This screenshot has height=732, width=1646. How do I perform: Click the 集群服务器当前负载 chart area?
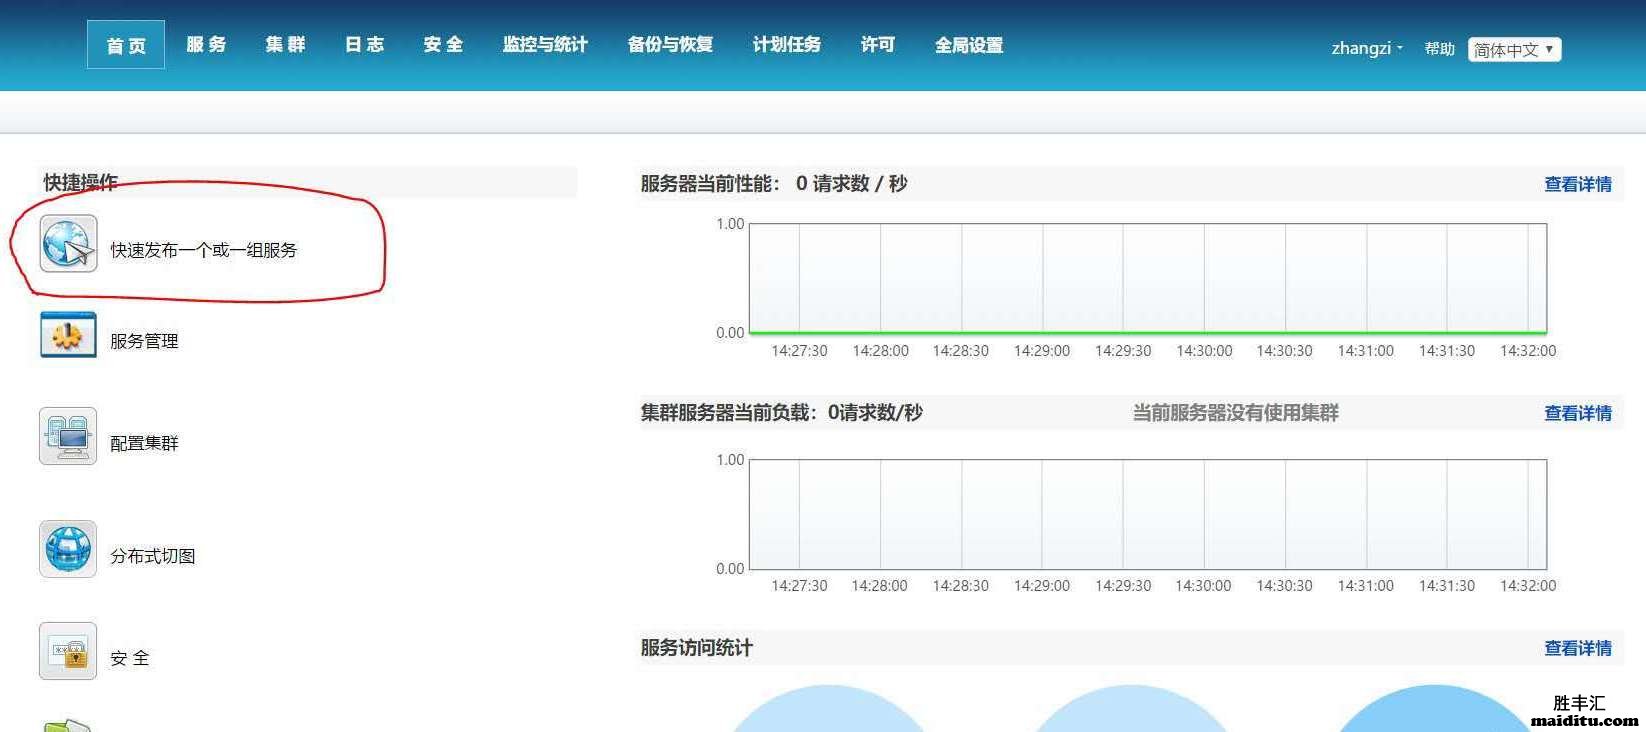(1148, 514)
